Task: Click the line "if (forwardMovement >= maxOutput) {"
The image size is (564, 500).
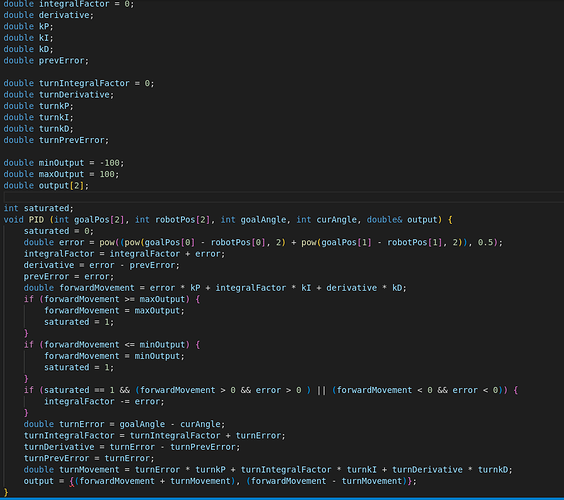Action: tap(112, 299)
